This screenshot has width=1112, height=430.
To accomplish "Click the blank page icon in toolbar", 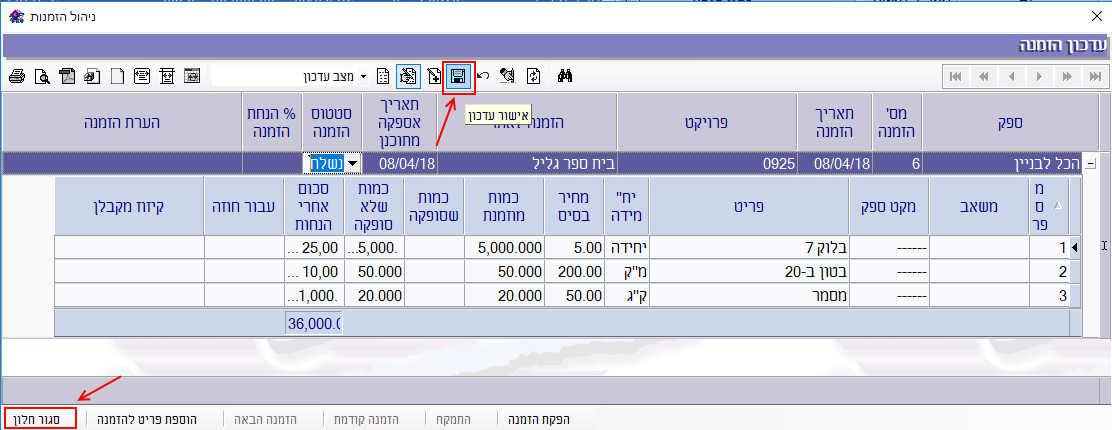I will point(116,76).
